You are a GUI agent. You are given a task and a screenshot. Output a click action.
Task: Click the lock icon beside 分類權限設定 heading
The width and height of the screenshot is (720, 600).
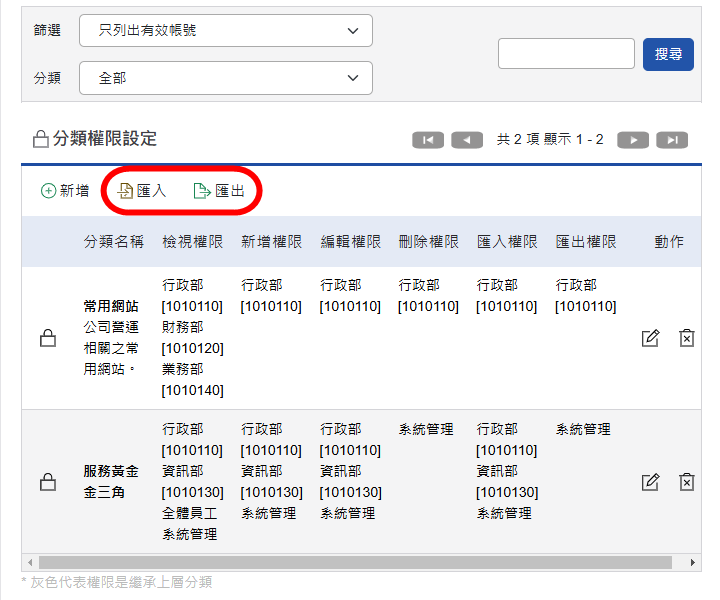41,139
